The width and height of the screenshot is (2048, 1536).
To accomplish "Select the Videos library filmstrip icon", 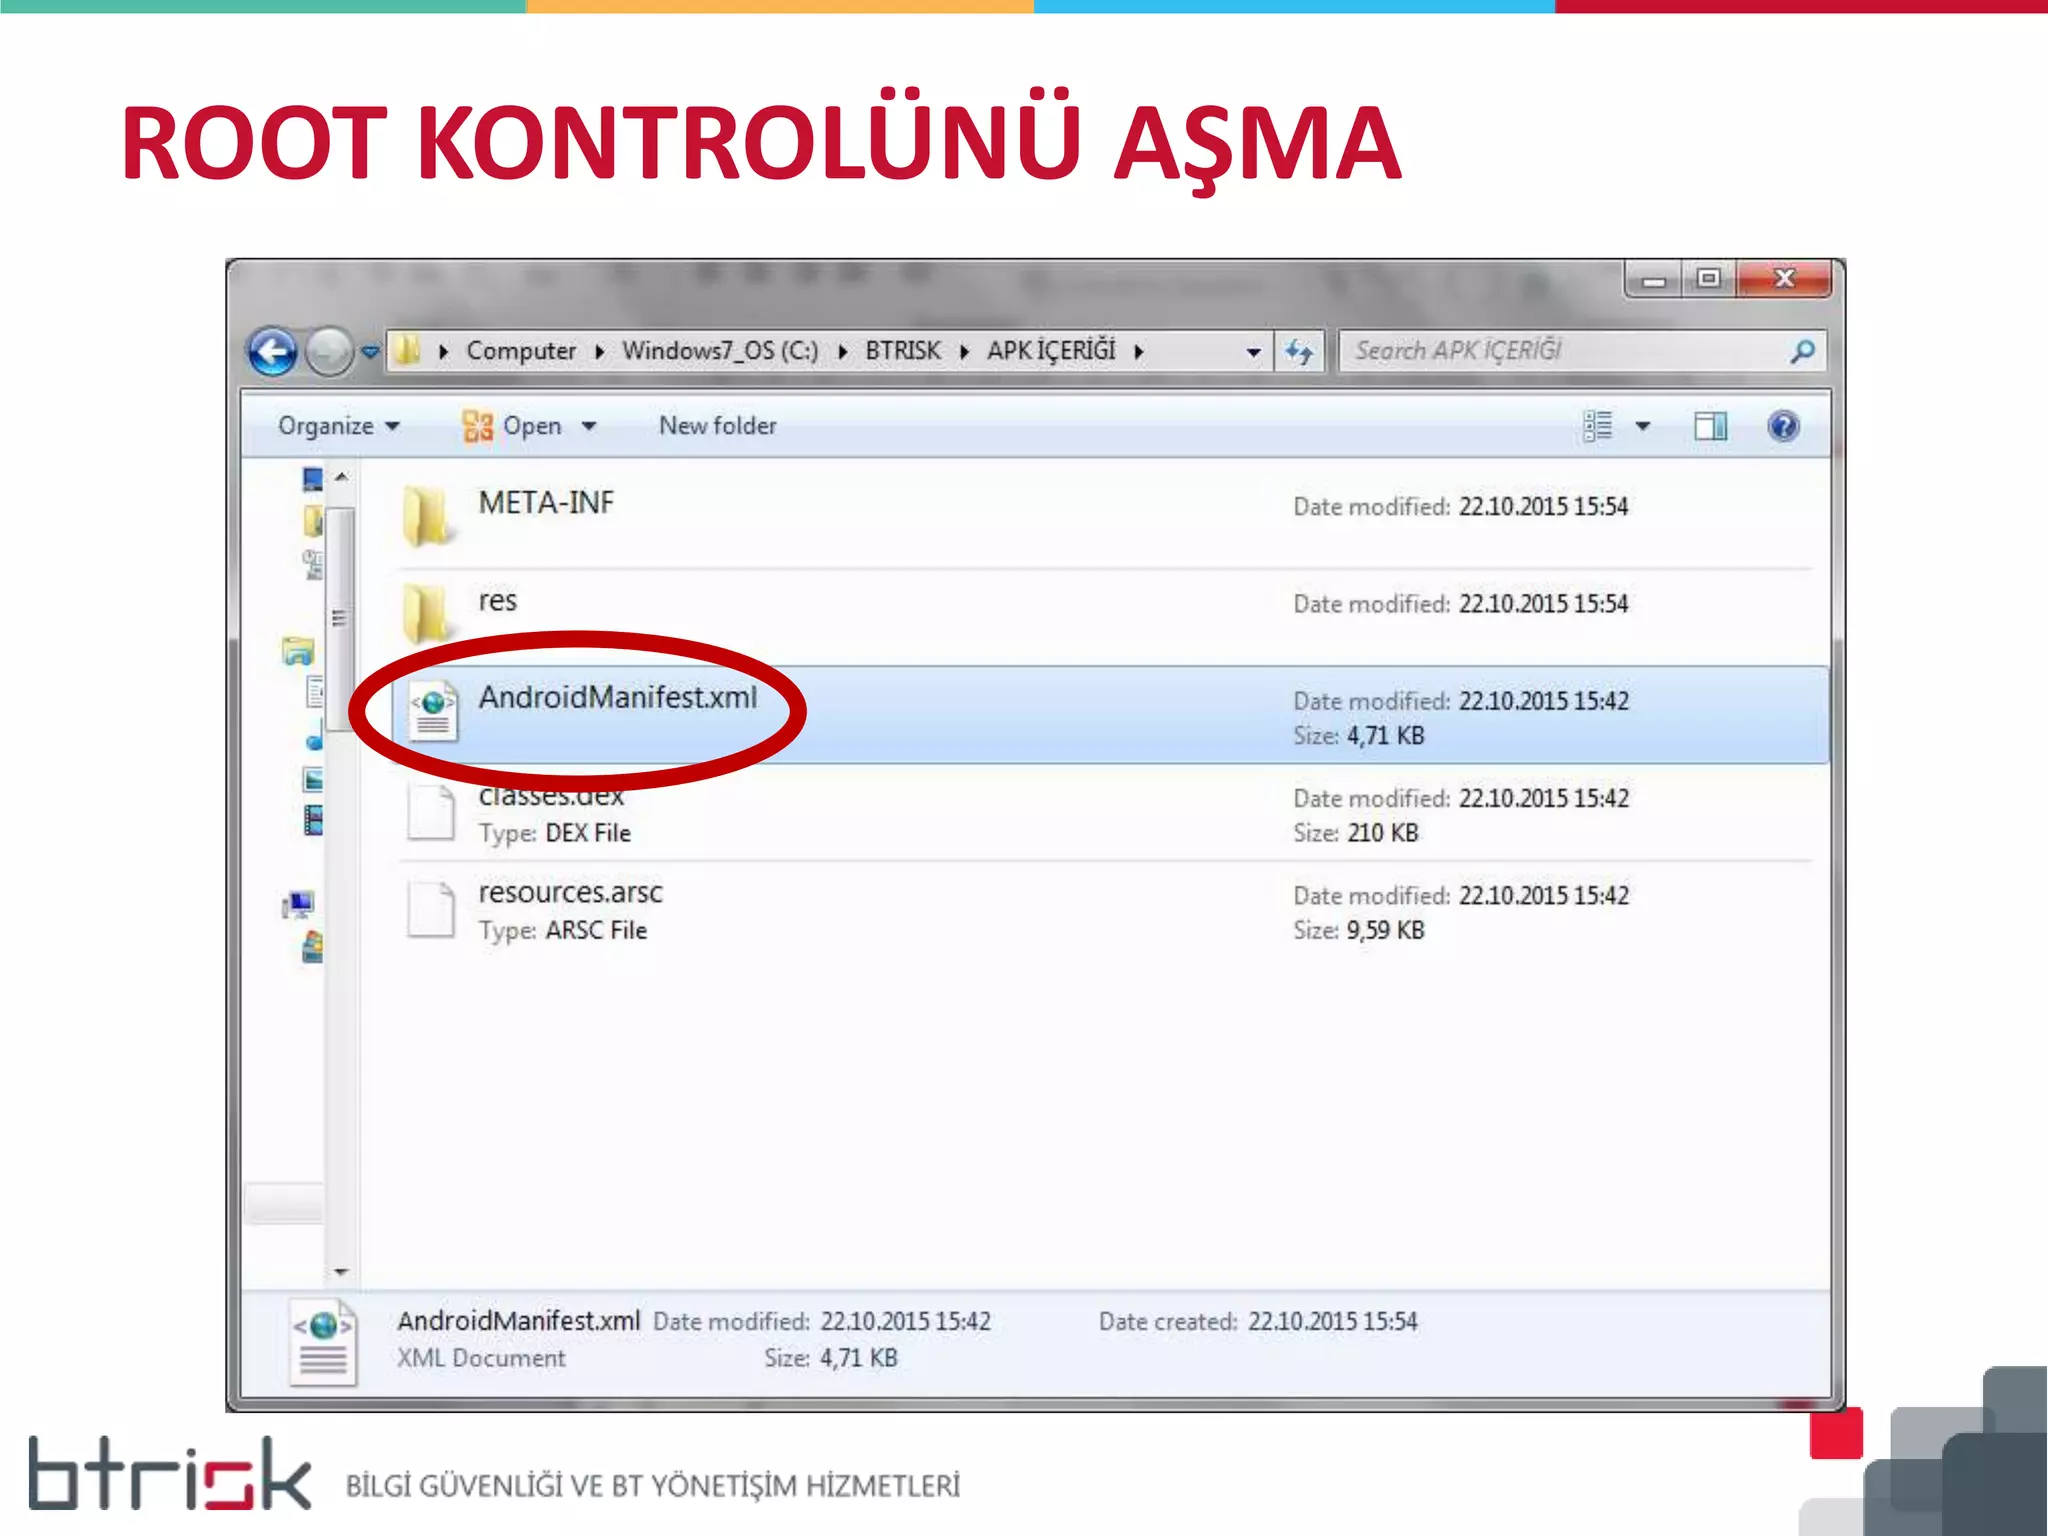I will (x=314, y=821).
